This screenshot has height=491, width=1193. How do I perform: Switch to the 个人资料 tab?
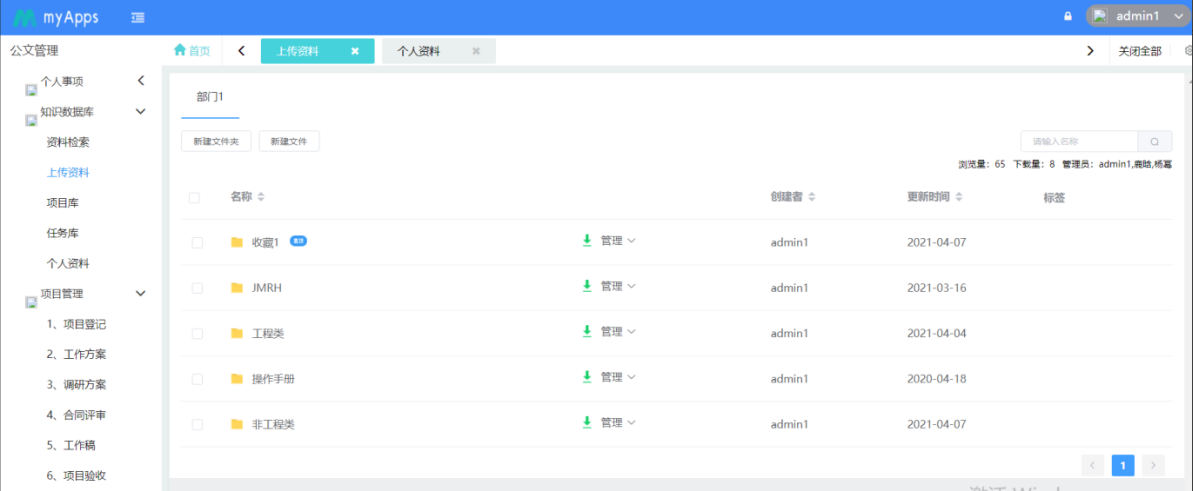(419, 51)
